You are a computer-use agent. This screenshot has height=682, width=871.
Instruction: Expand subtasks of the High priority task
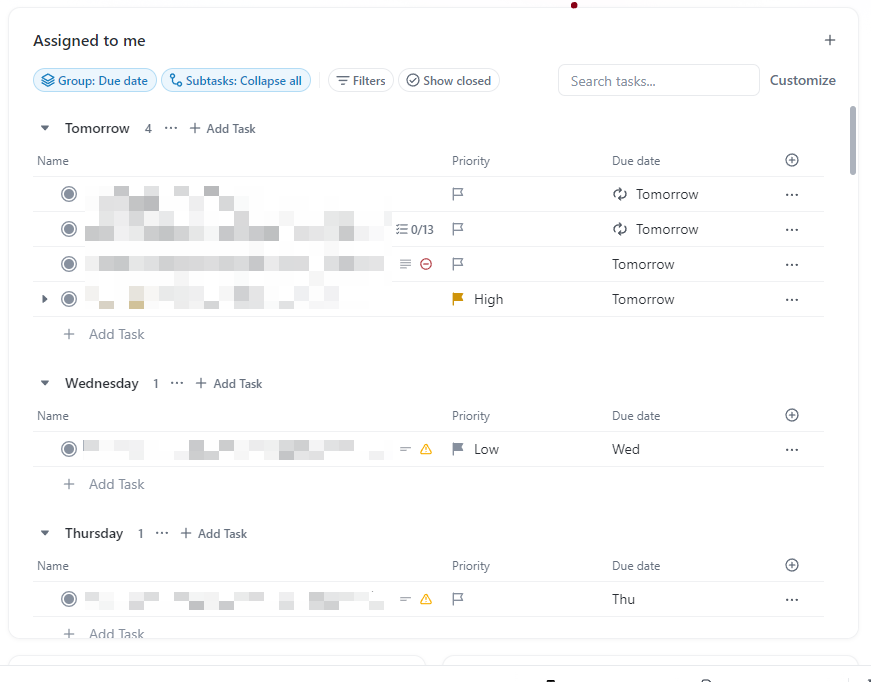pos(45,299)
